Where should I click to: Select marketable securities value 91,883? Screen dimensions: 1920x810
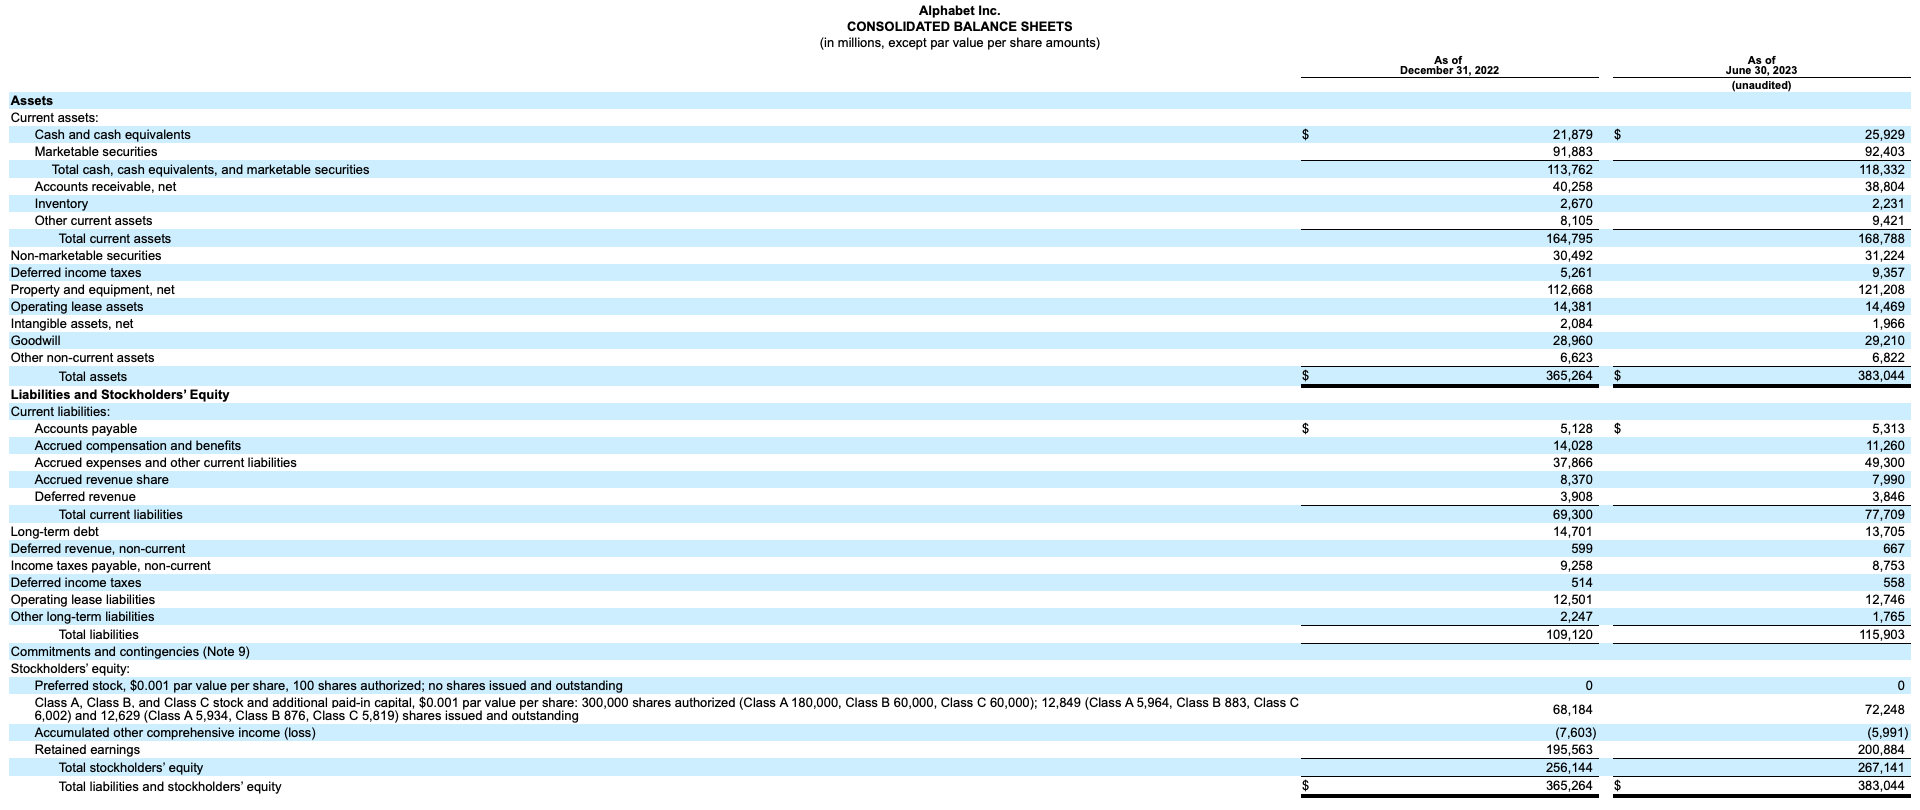click(1572, 152)
